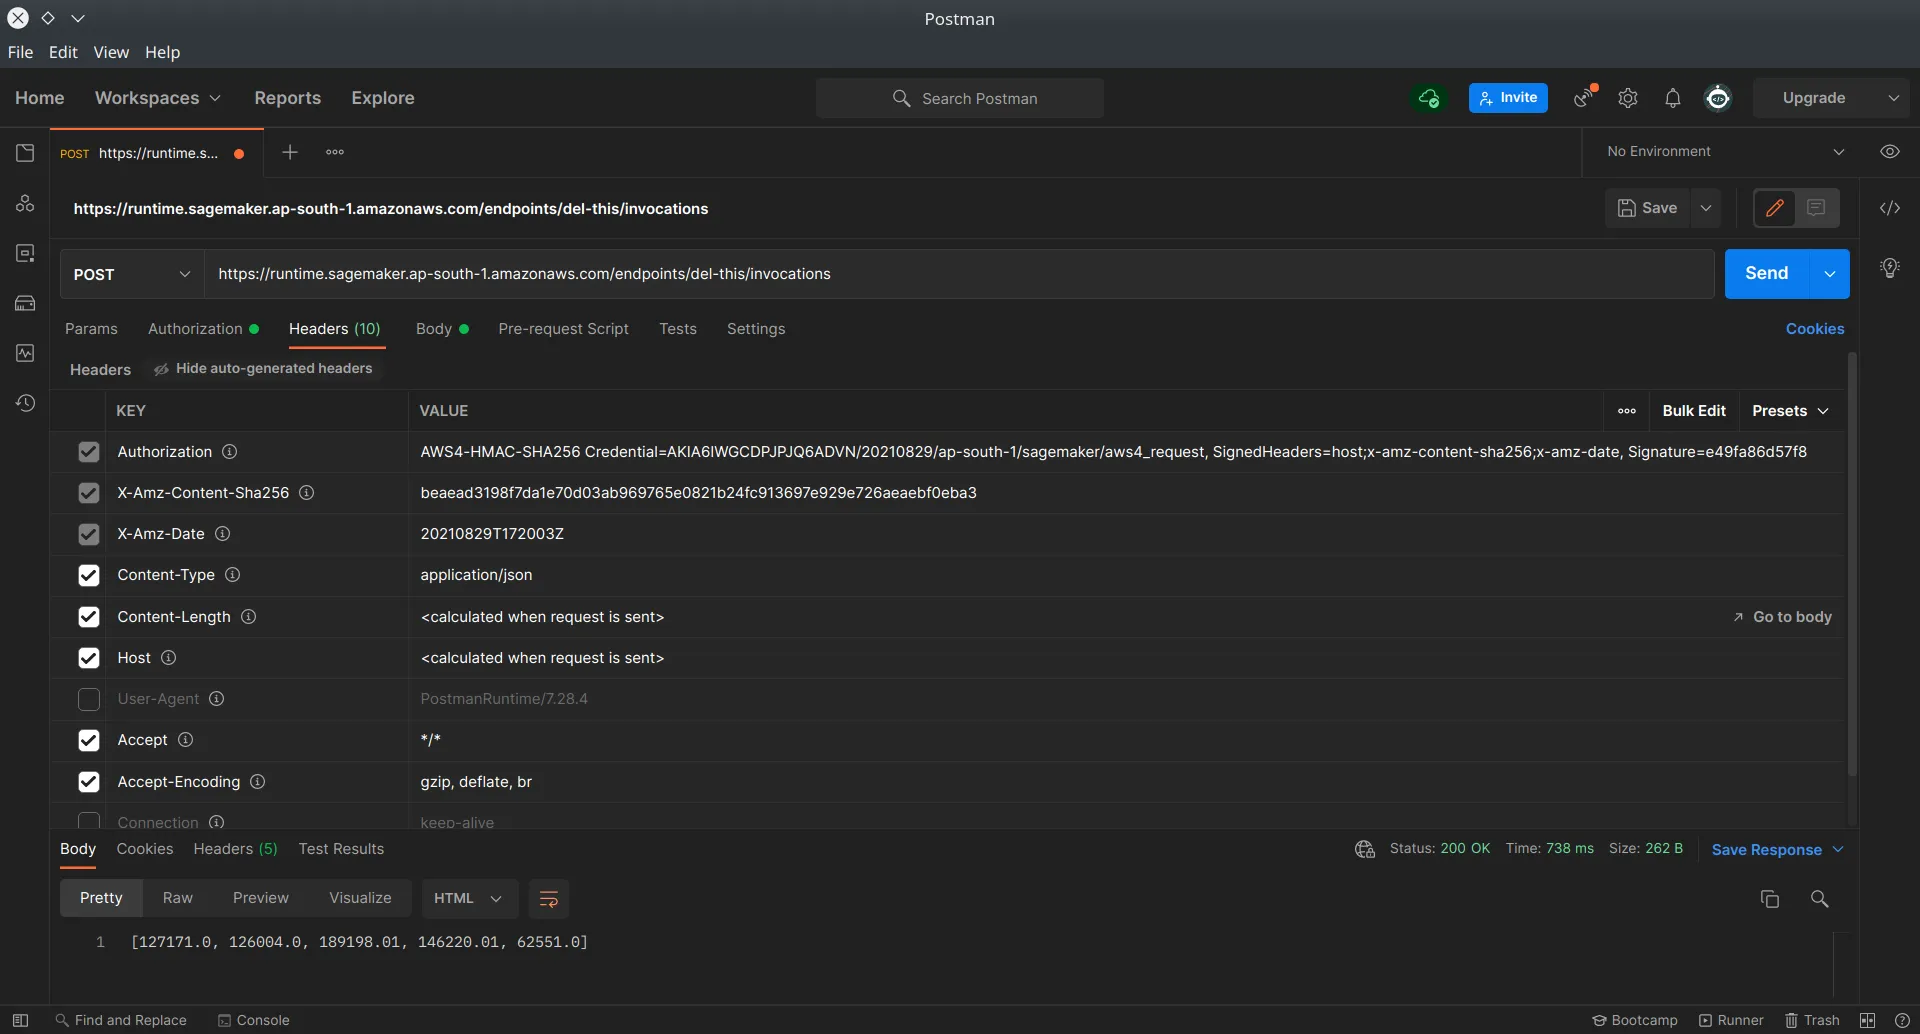The height and width of the screenshot is (1034, 1920).
Task: Click the Send button
Action: coord(1766,274)
